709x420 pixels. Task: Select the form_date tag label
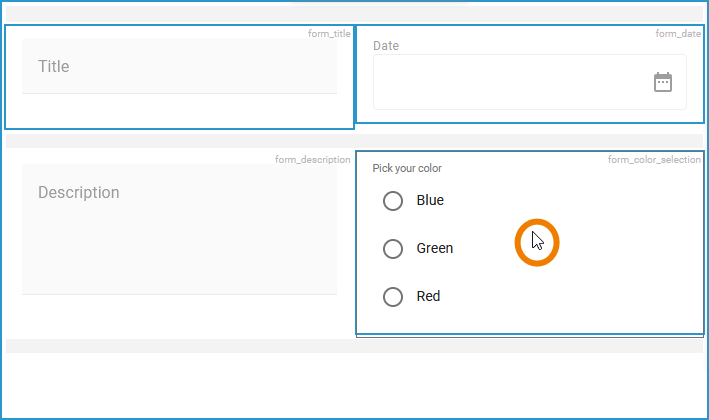coord(678,34)
